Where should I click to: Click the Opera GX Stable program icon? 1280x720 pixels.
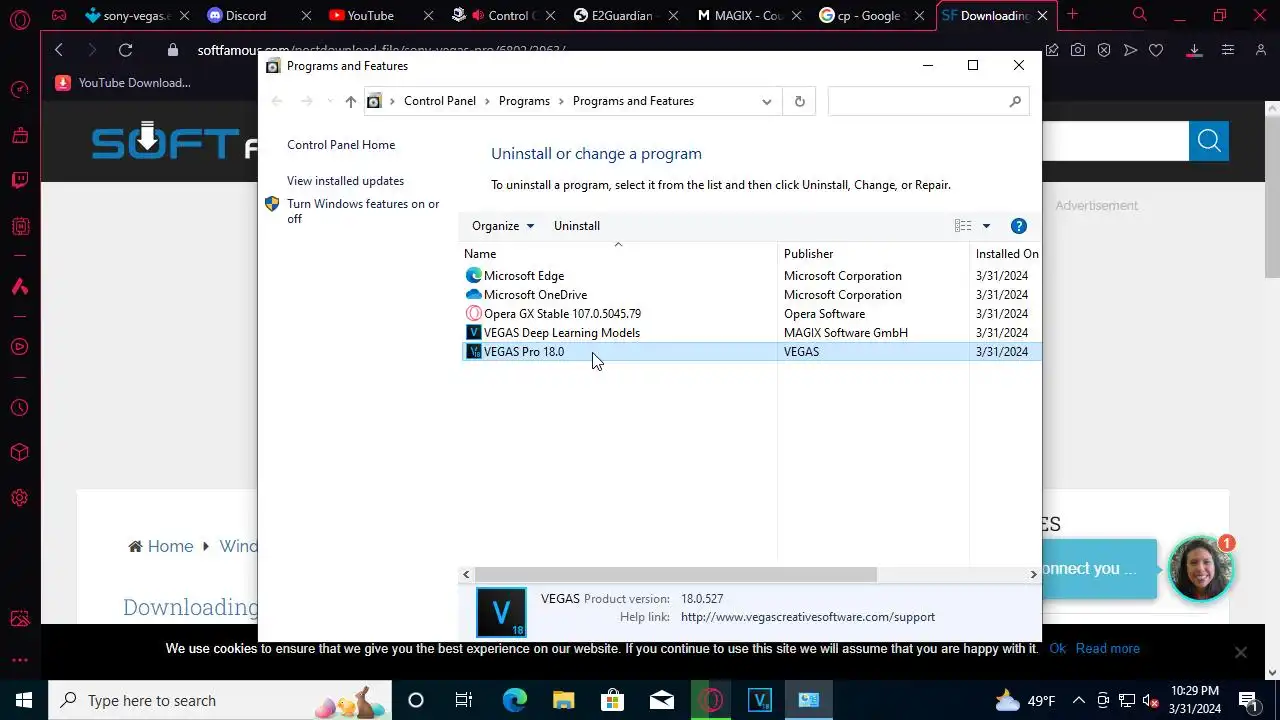point(474,314)
